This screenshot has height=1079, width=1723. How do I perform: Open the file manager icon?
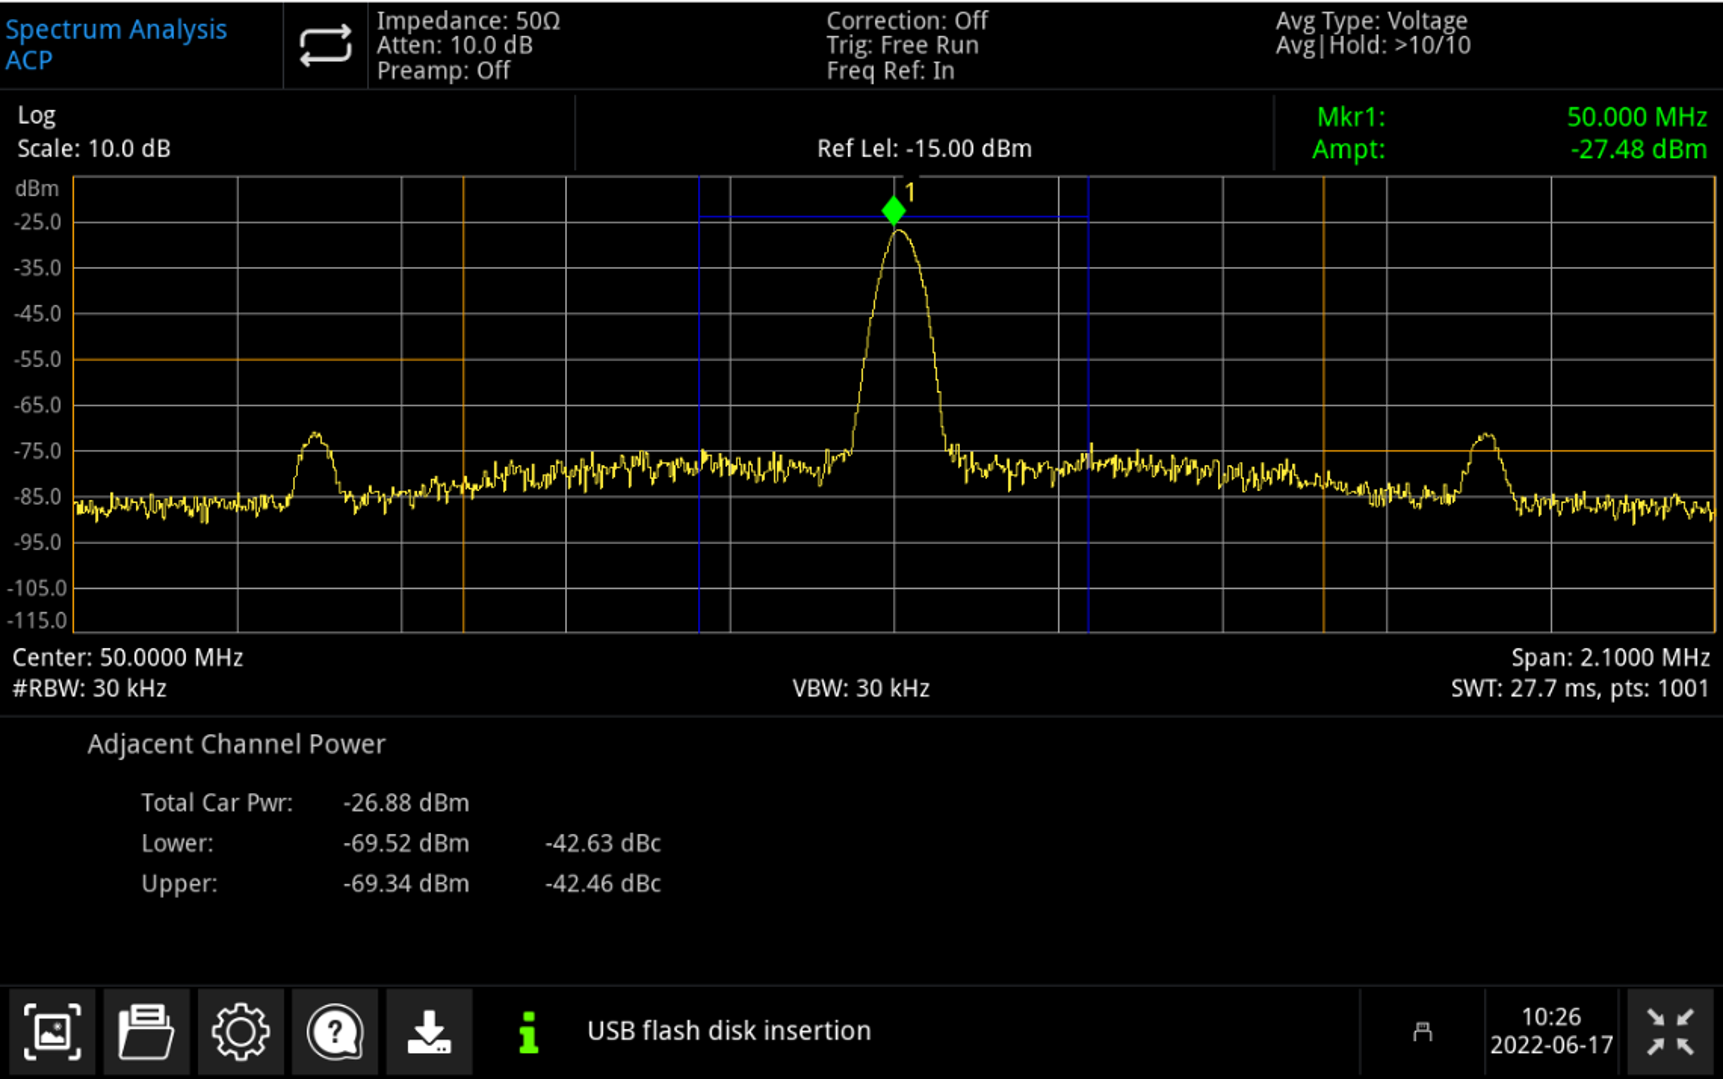coord(146,1031)
